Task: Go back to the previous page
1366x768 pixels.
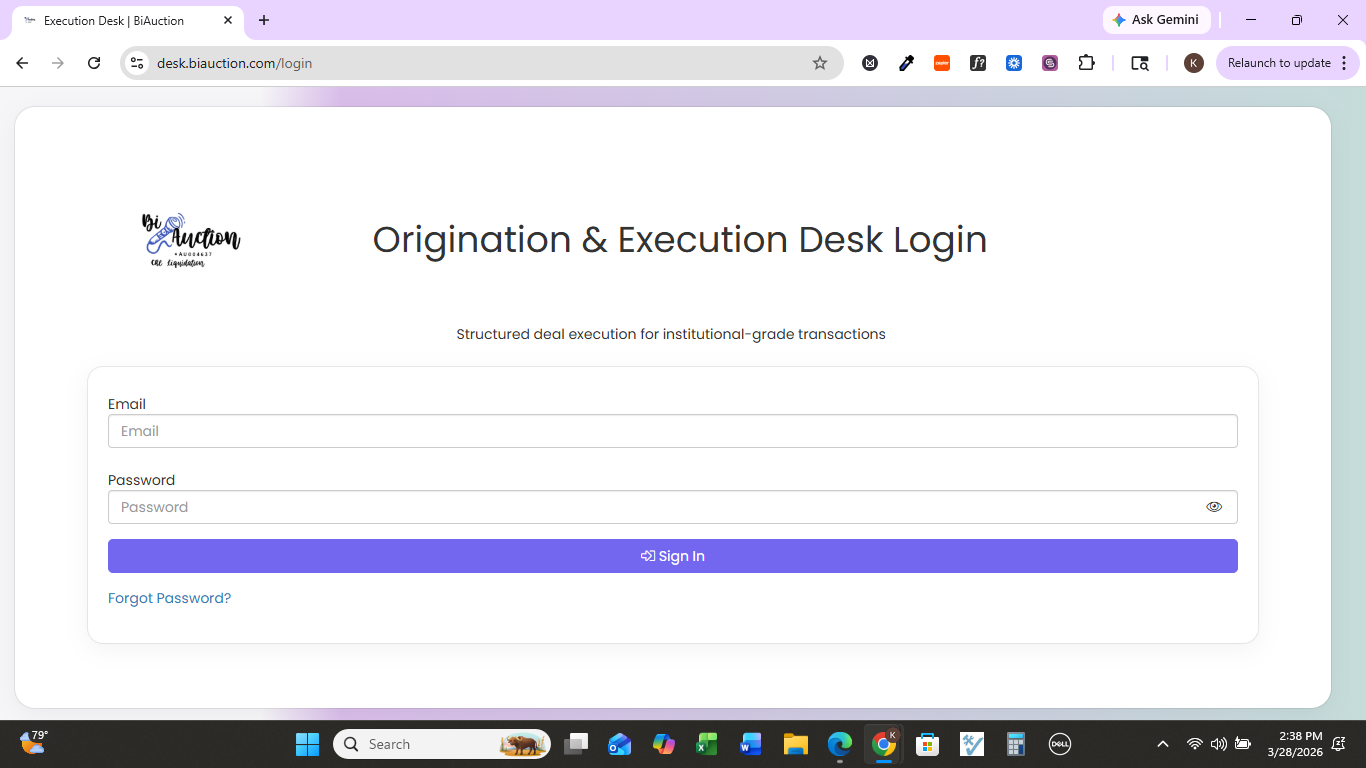Action: pos(22,63)
